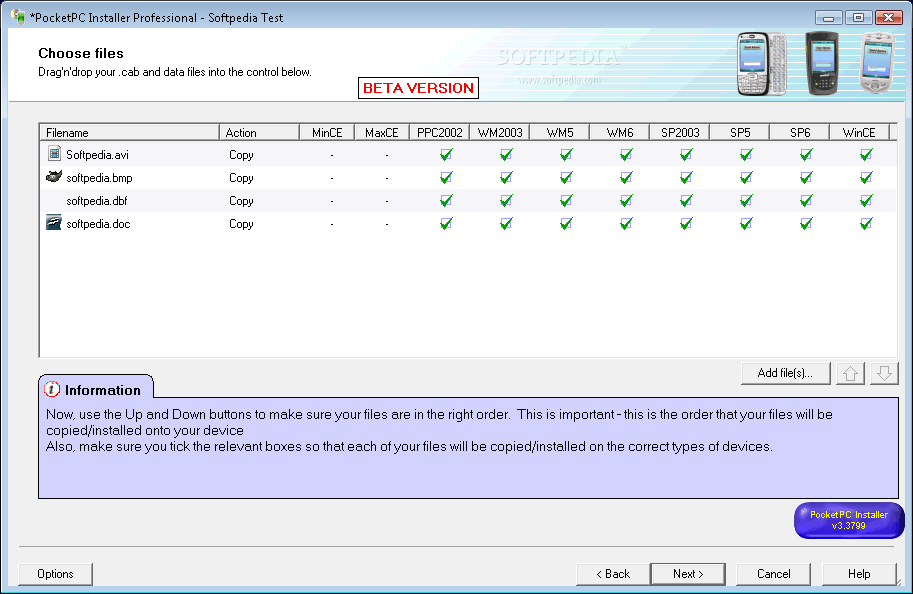The width and height of the screenshot is (913, 594).
Task: Click the softpedia.bmp file icon
Action: point(54,176)
